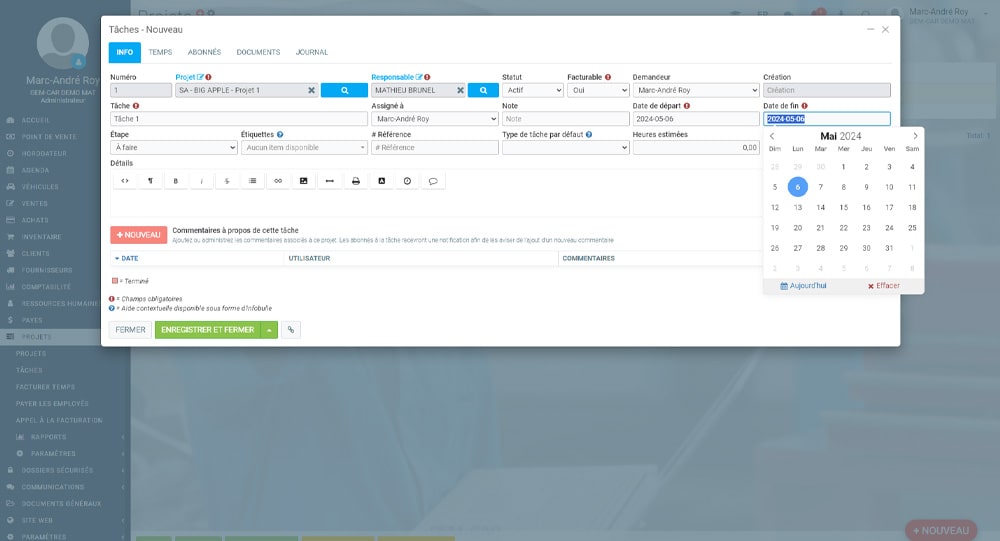This screenshot has height=541, width=1000.
Task: Click the print icon in the Détails toolbar
Action: pos(356,181)
